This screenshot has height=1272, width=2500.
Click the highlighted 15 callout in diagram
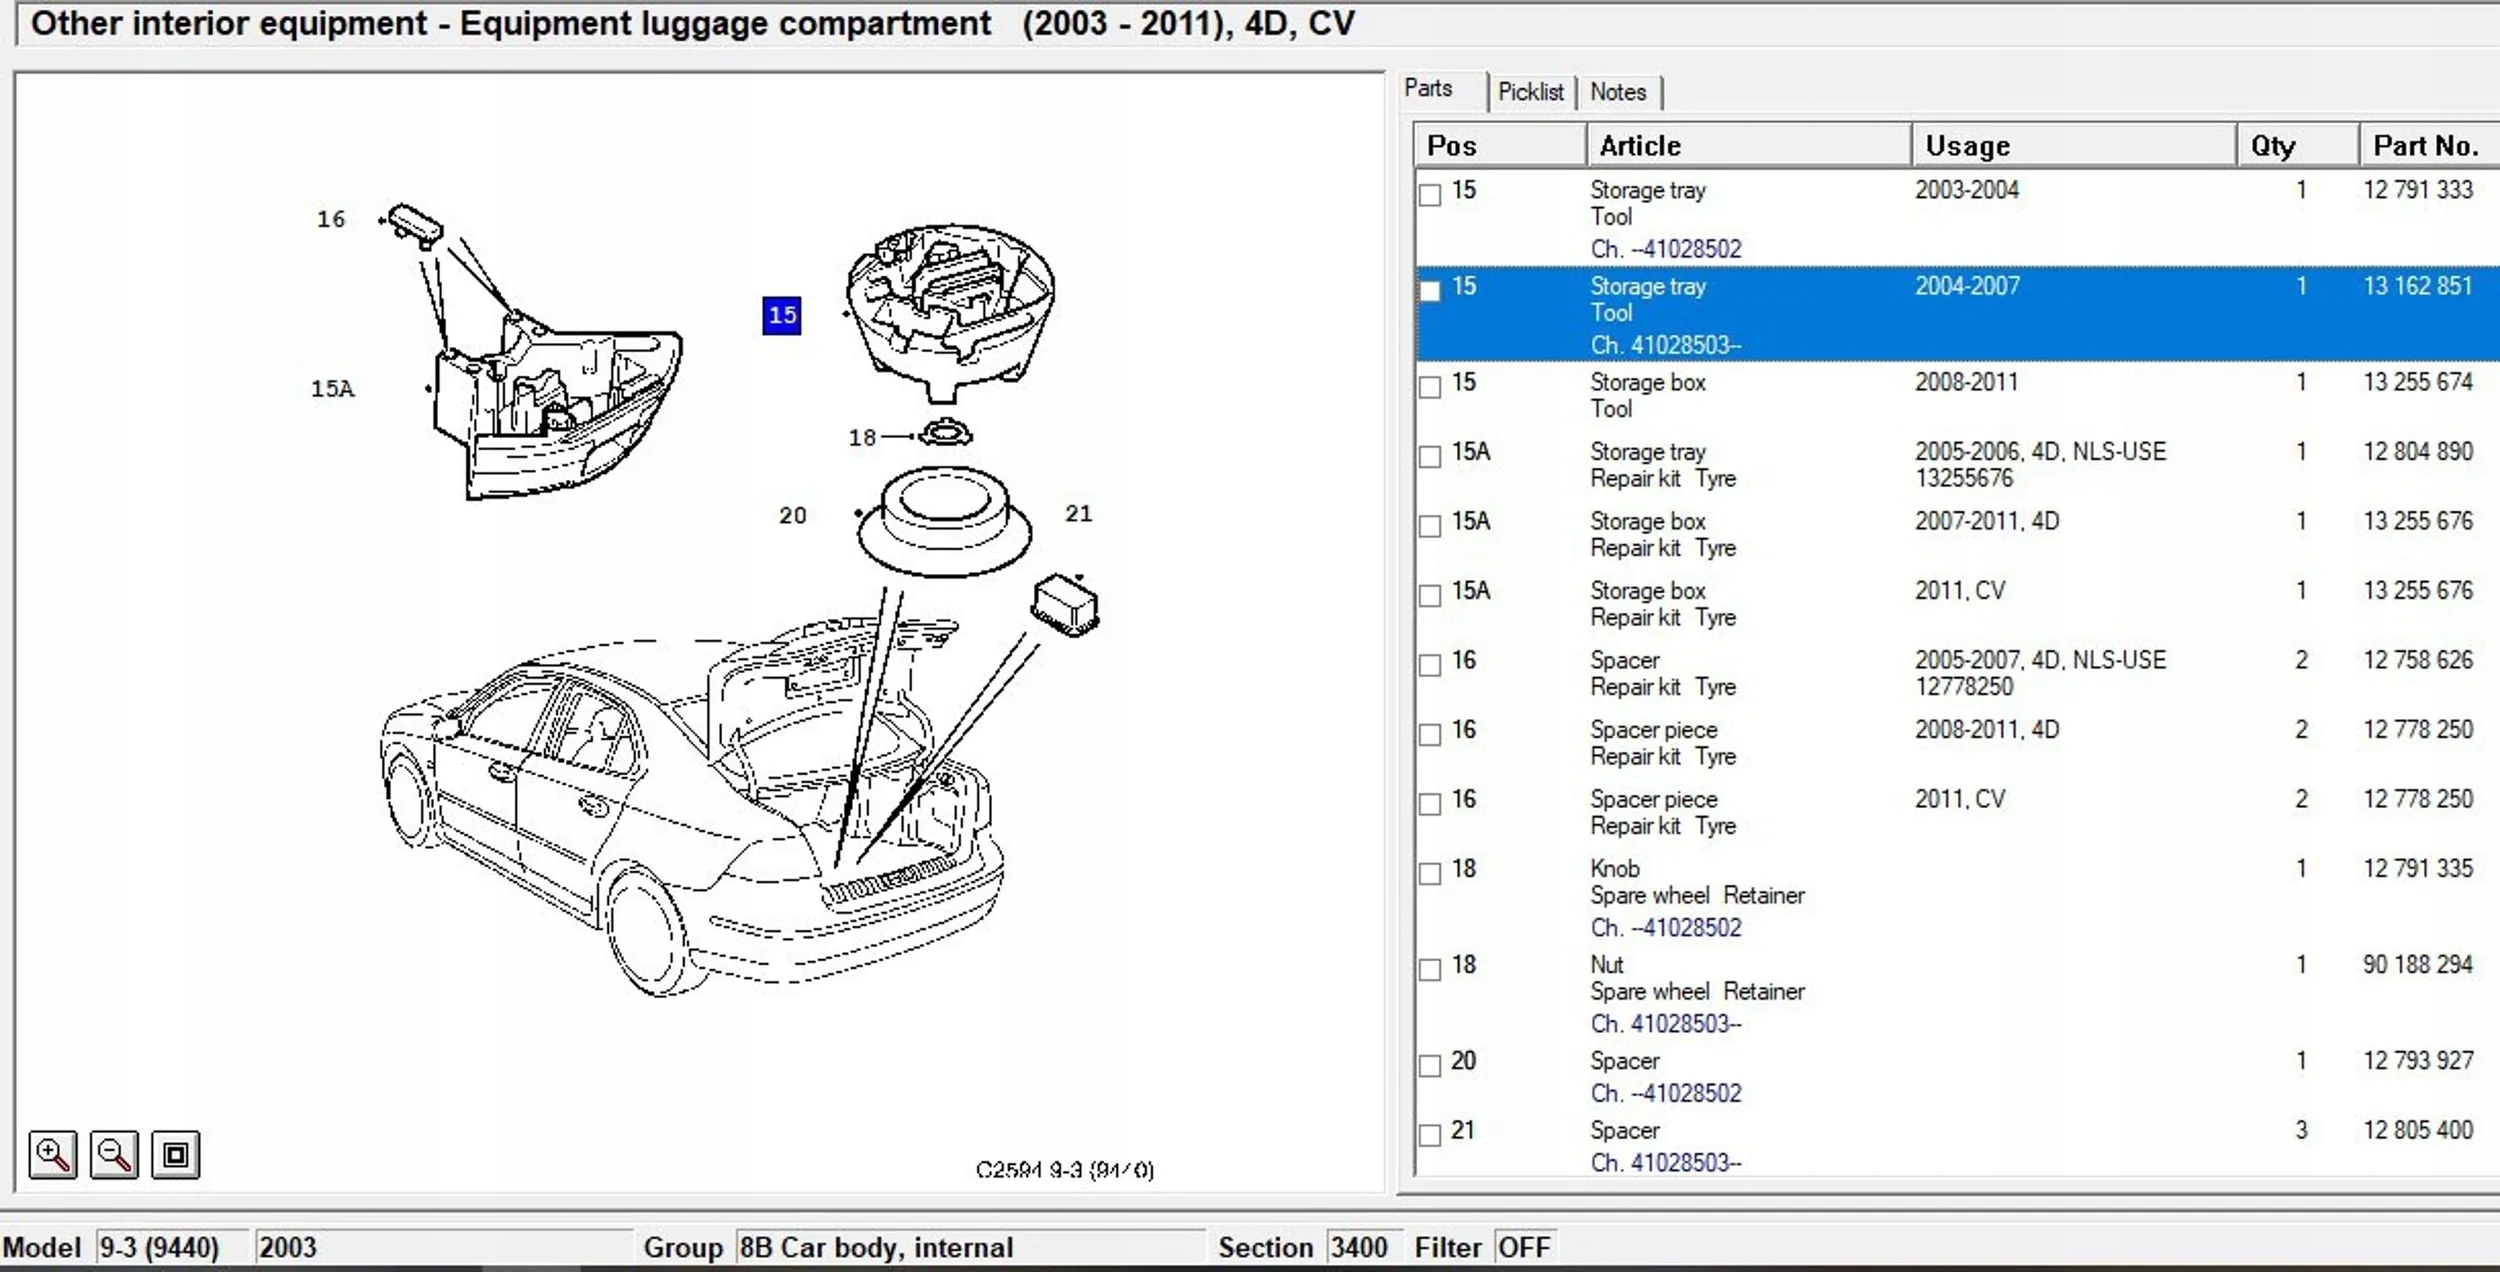pos(781,316)
